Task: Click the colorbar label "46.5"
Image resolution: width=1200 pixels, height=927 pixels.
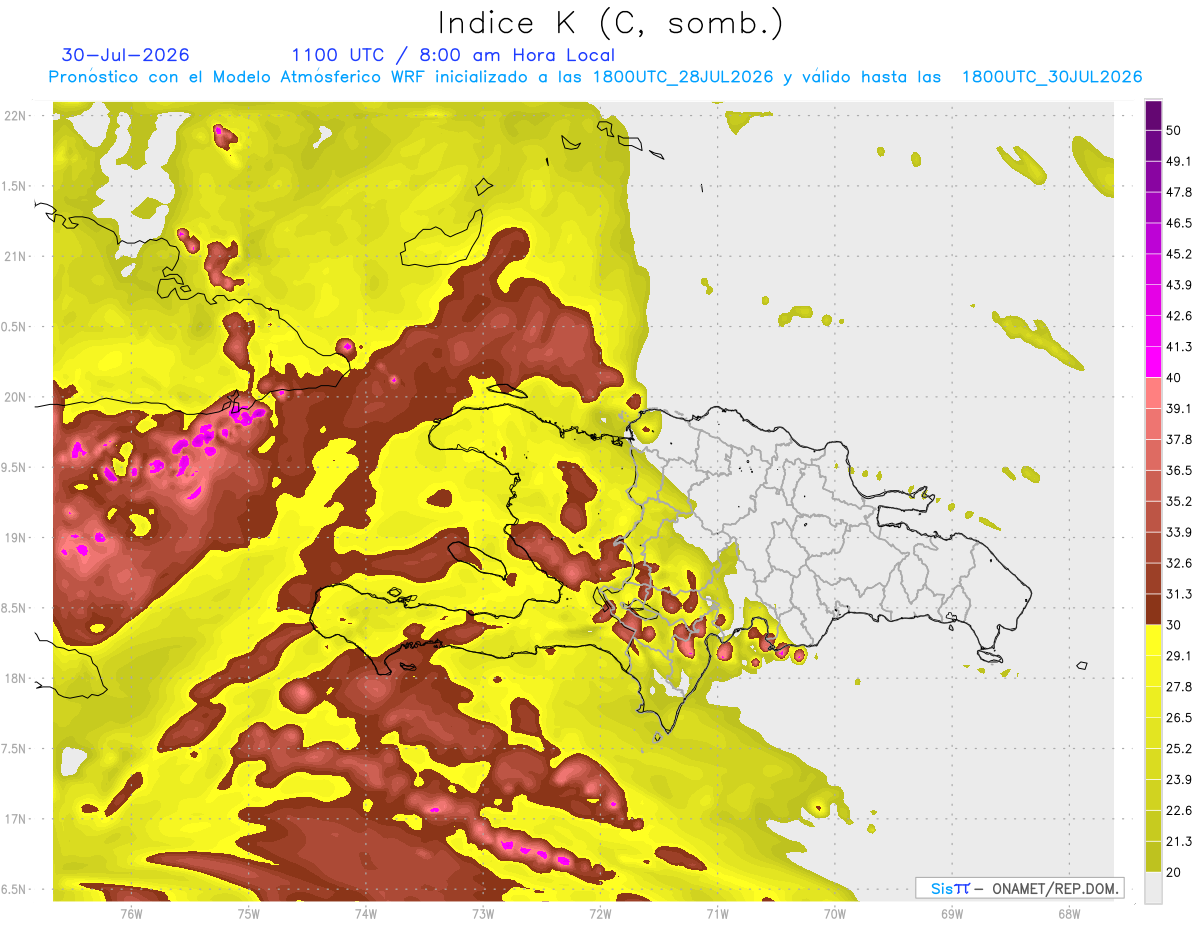Action: pyautogui.click(x=1178, y=223)
